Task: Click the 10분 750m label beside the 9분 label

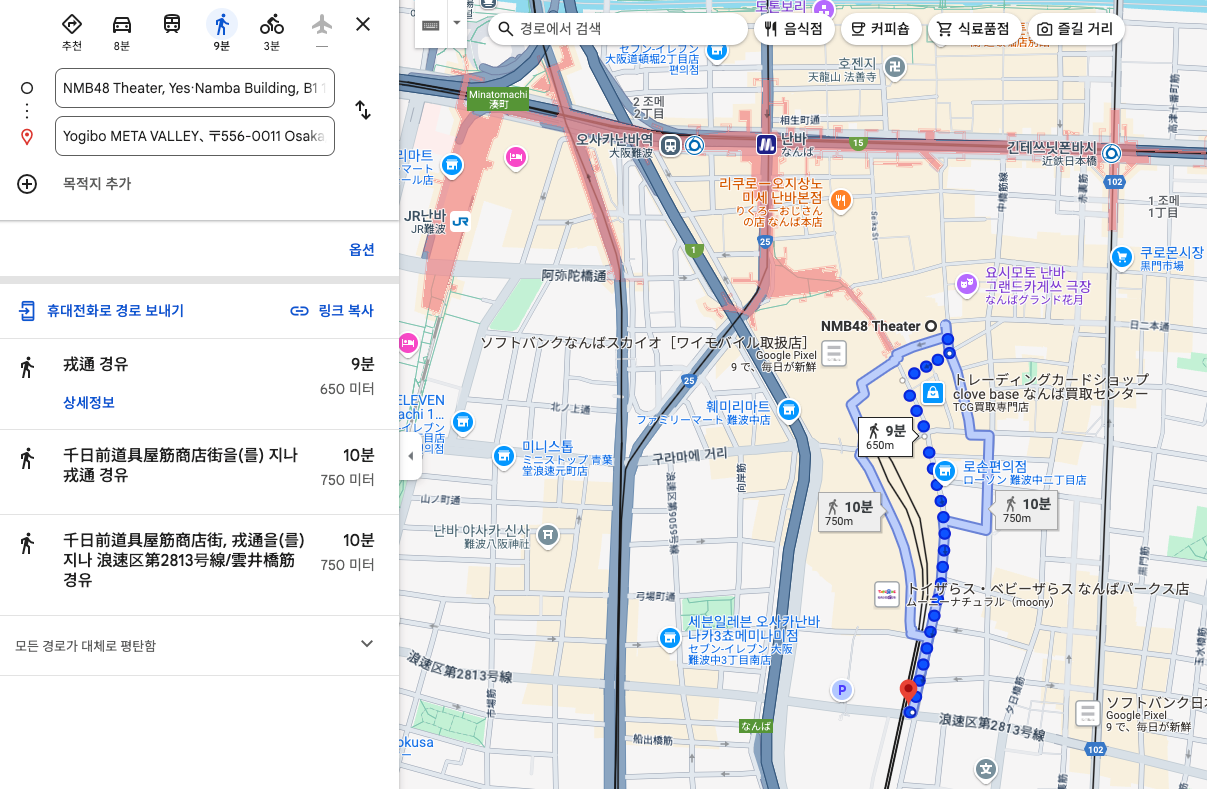Action: pyautogui.click(x=850, y=513)
